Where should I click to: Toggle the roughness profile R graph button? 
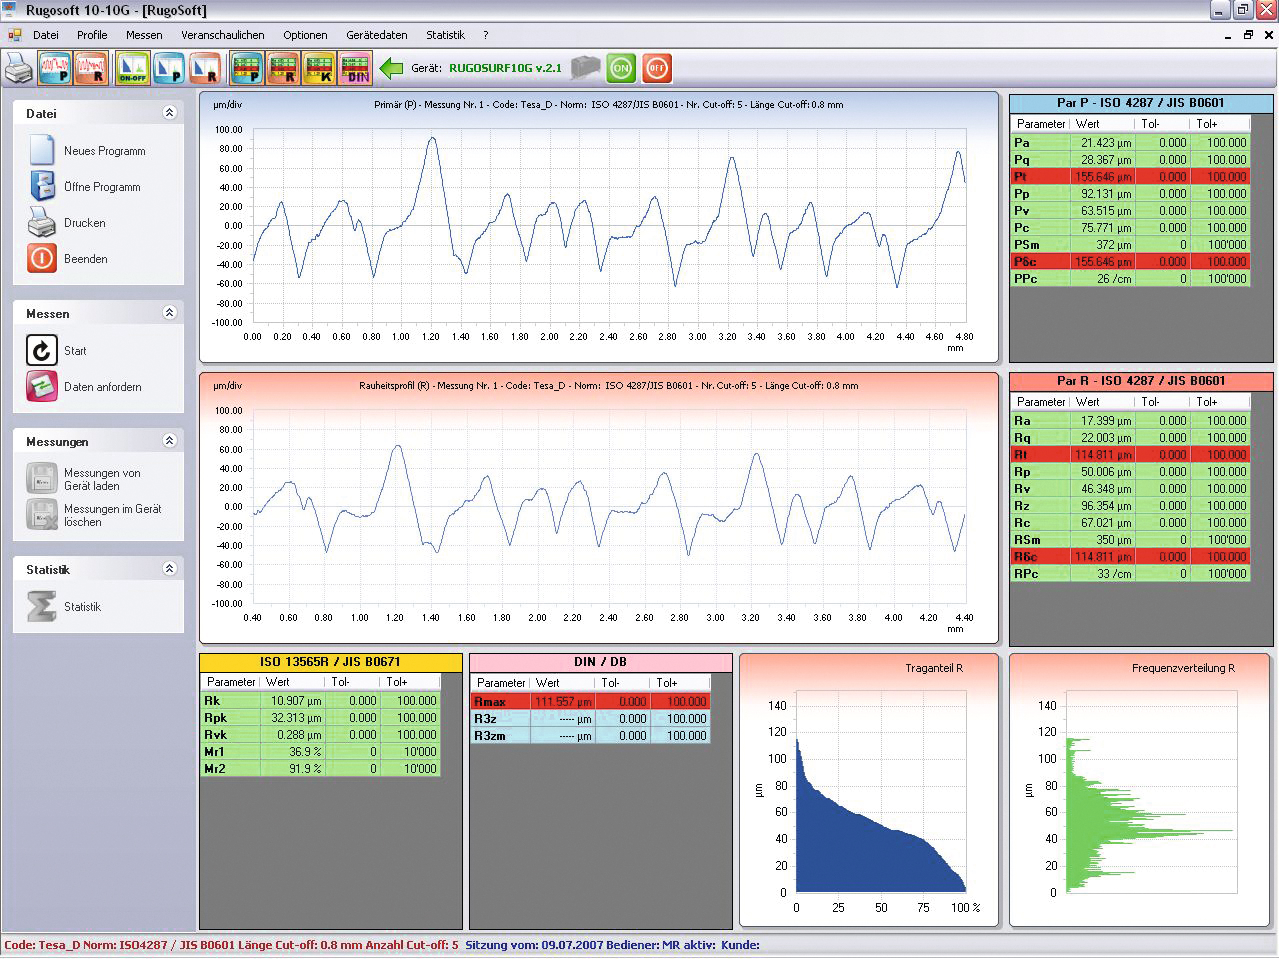coord(91,68)
